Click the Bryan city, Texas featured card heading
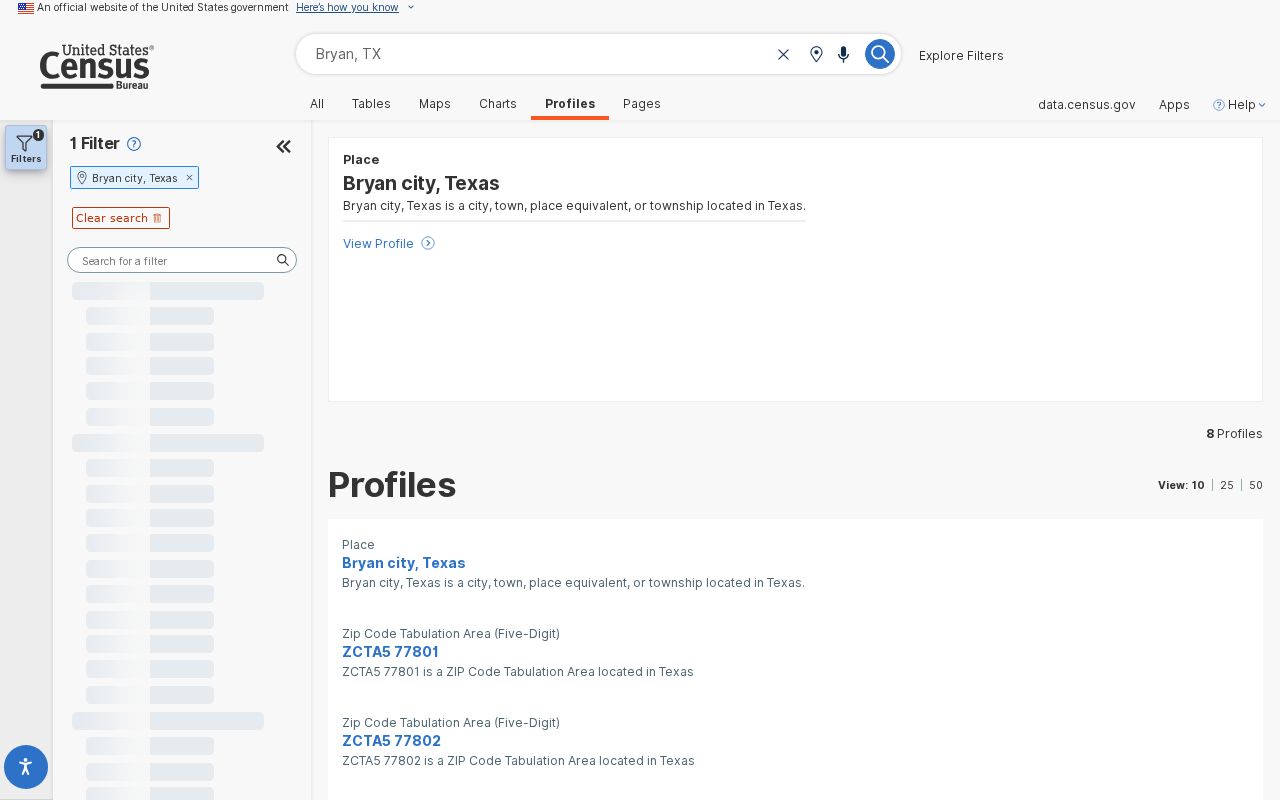Screen dimensions: 1280x800 pos(421,183)
